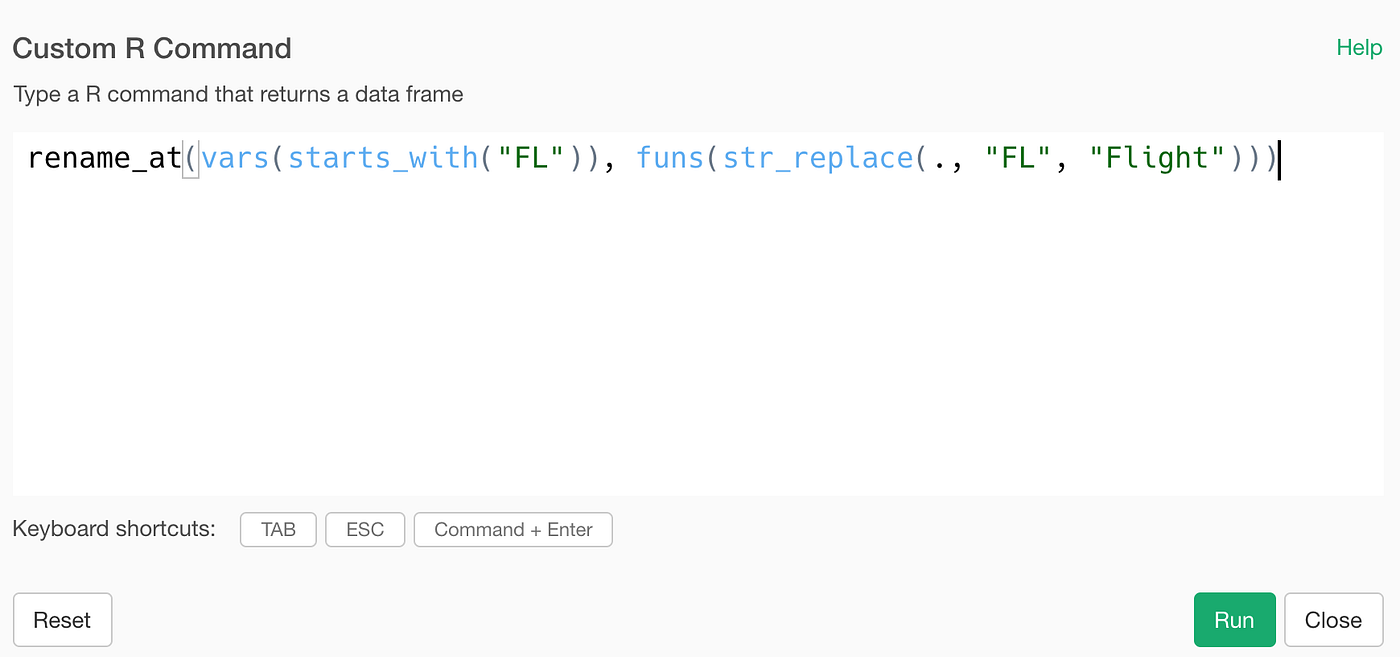Click the Keyboard shortcuts label
The image size is (1400, 657).
(113, 529)
